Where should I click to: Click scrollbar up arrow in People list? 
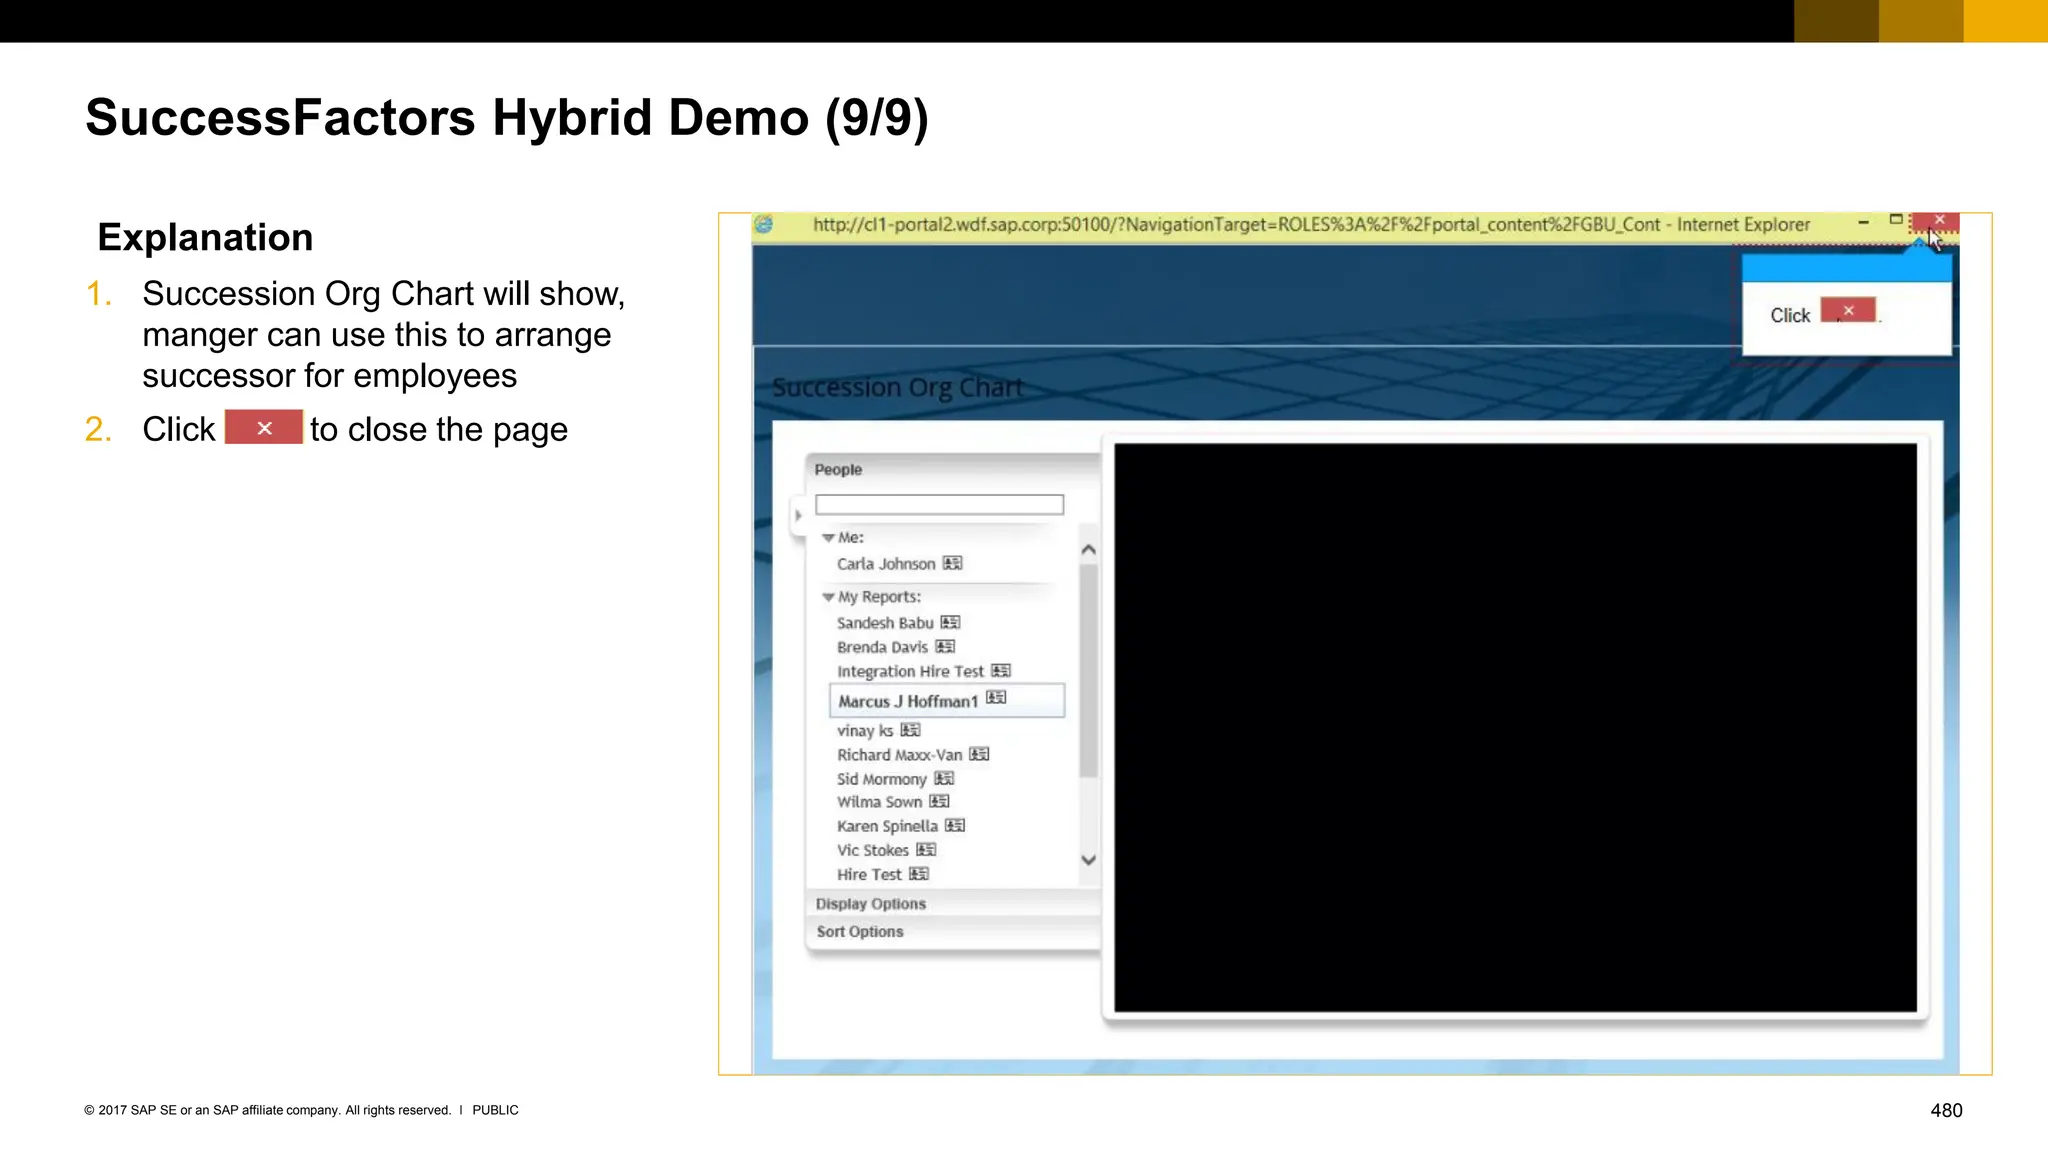[1089, 549]
